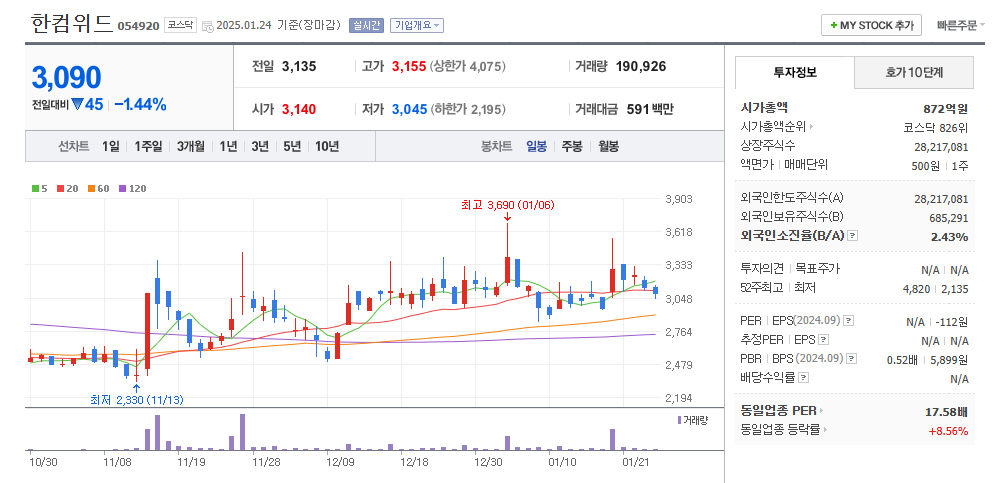Click the 3,618 price axis label

coord(679,232)
